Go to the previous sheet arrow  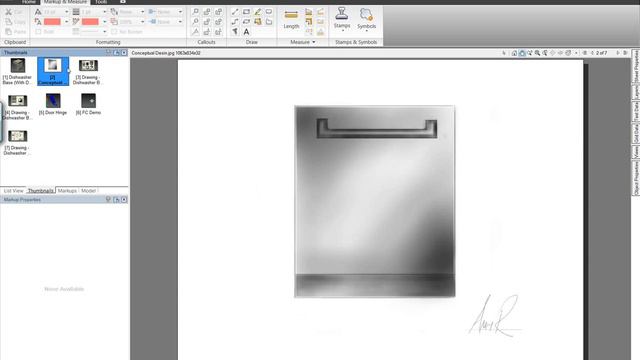[x=592, y=53]
